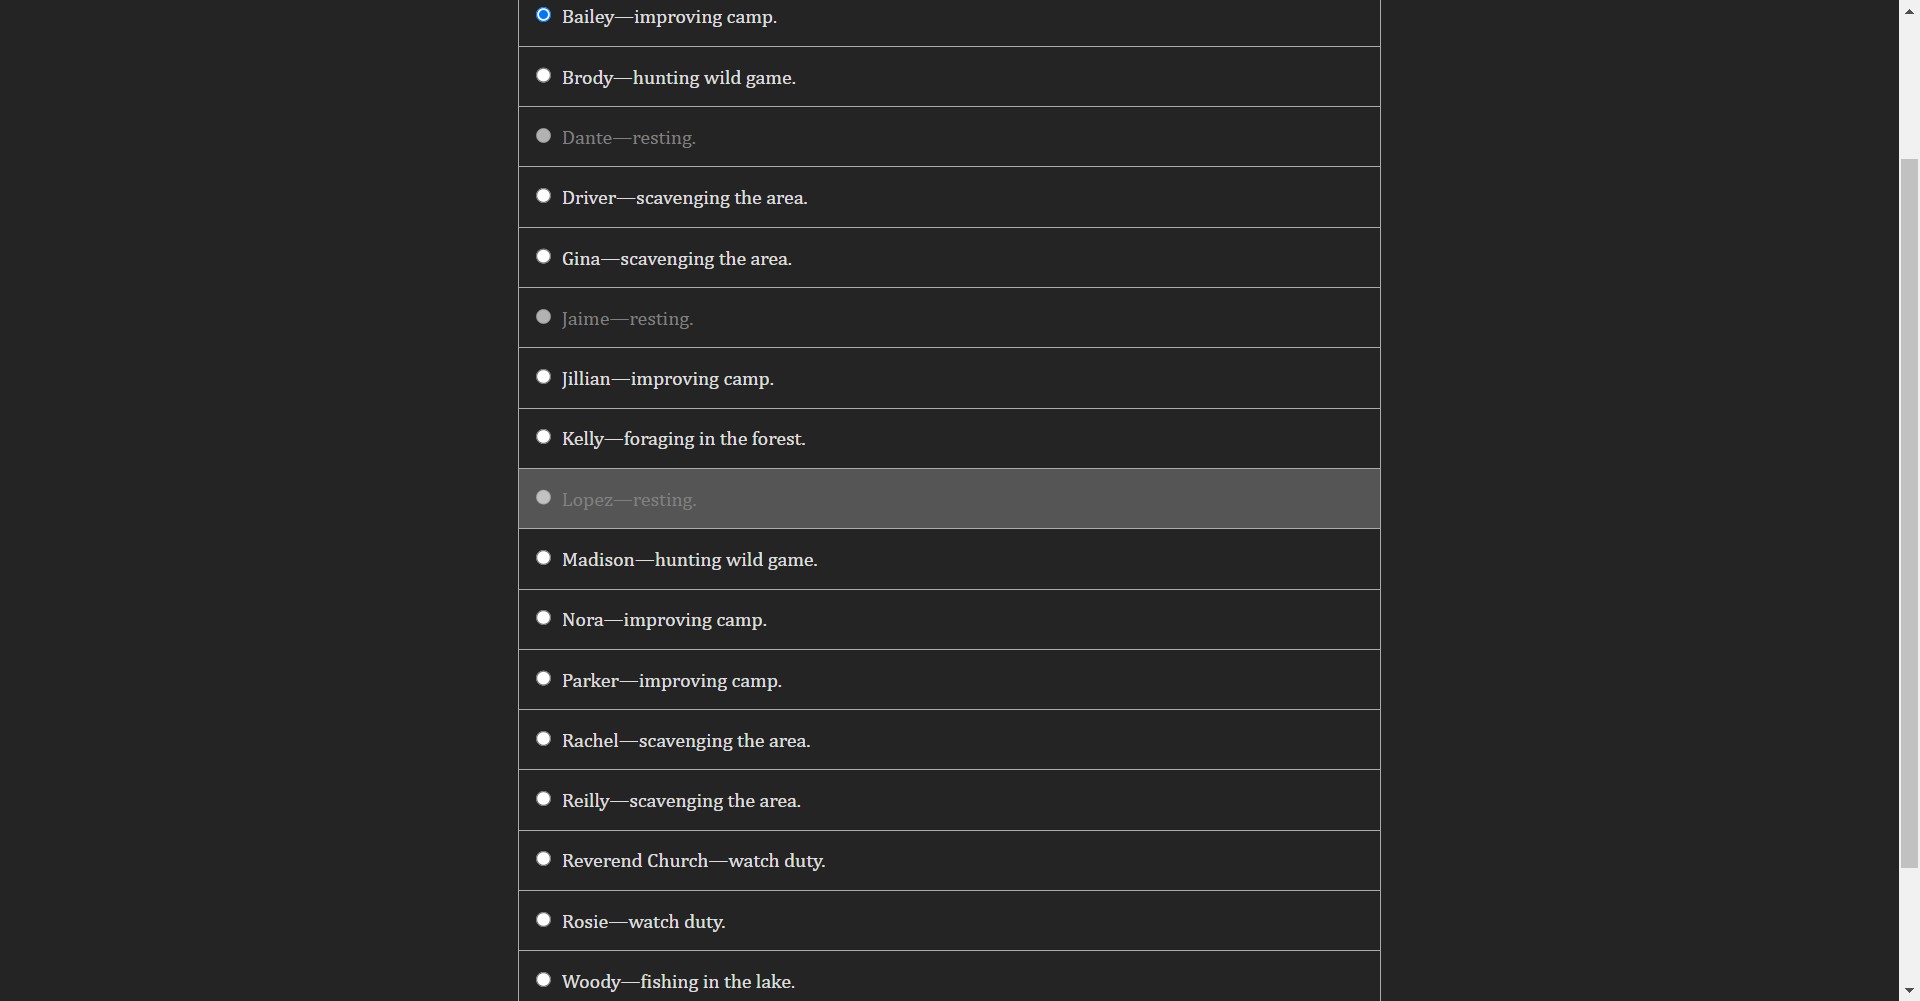This screenshot has height=1001, width=1920.
Task: Select the Bailey improving camp radio button
Action: click(x=544, y=15)
